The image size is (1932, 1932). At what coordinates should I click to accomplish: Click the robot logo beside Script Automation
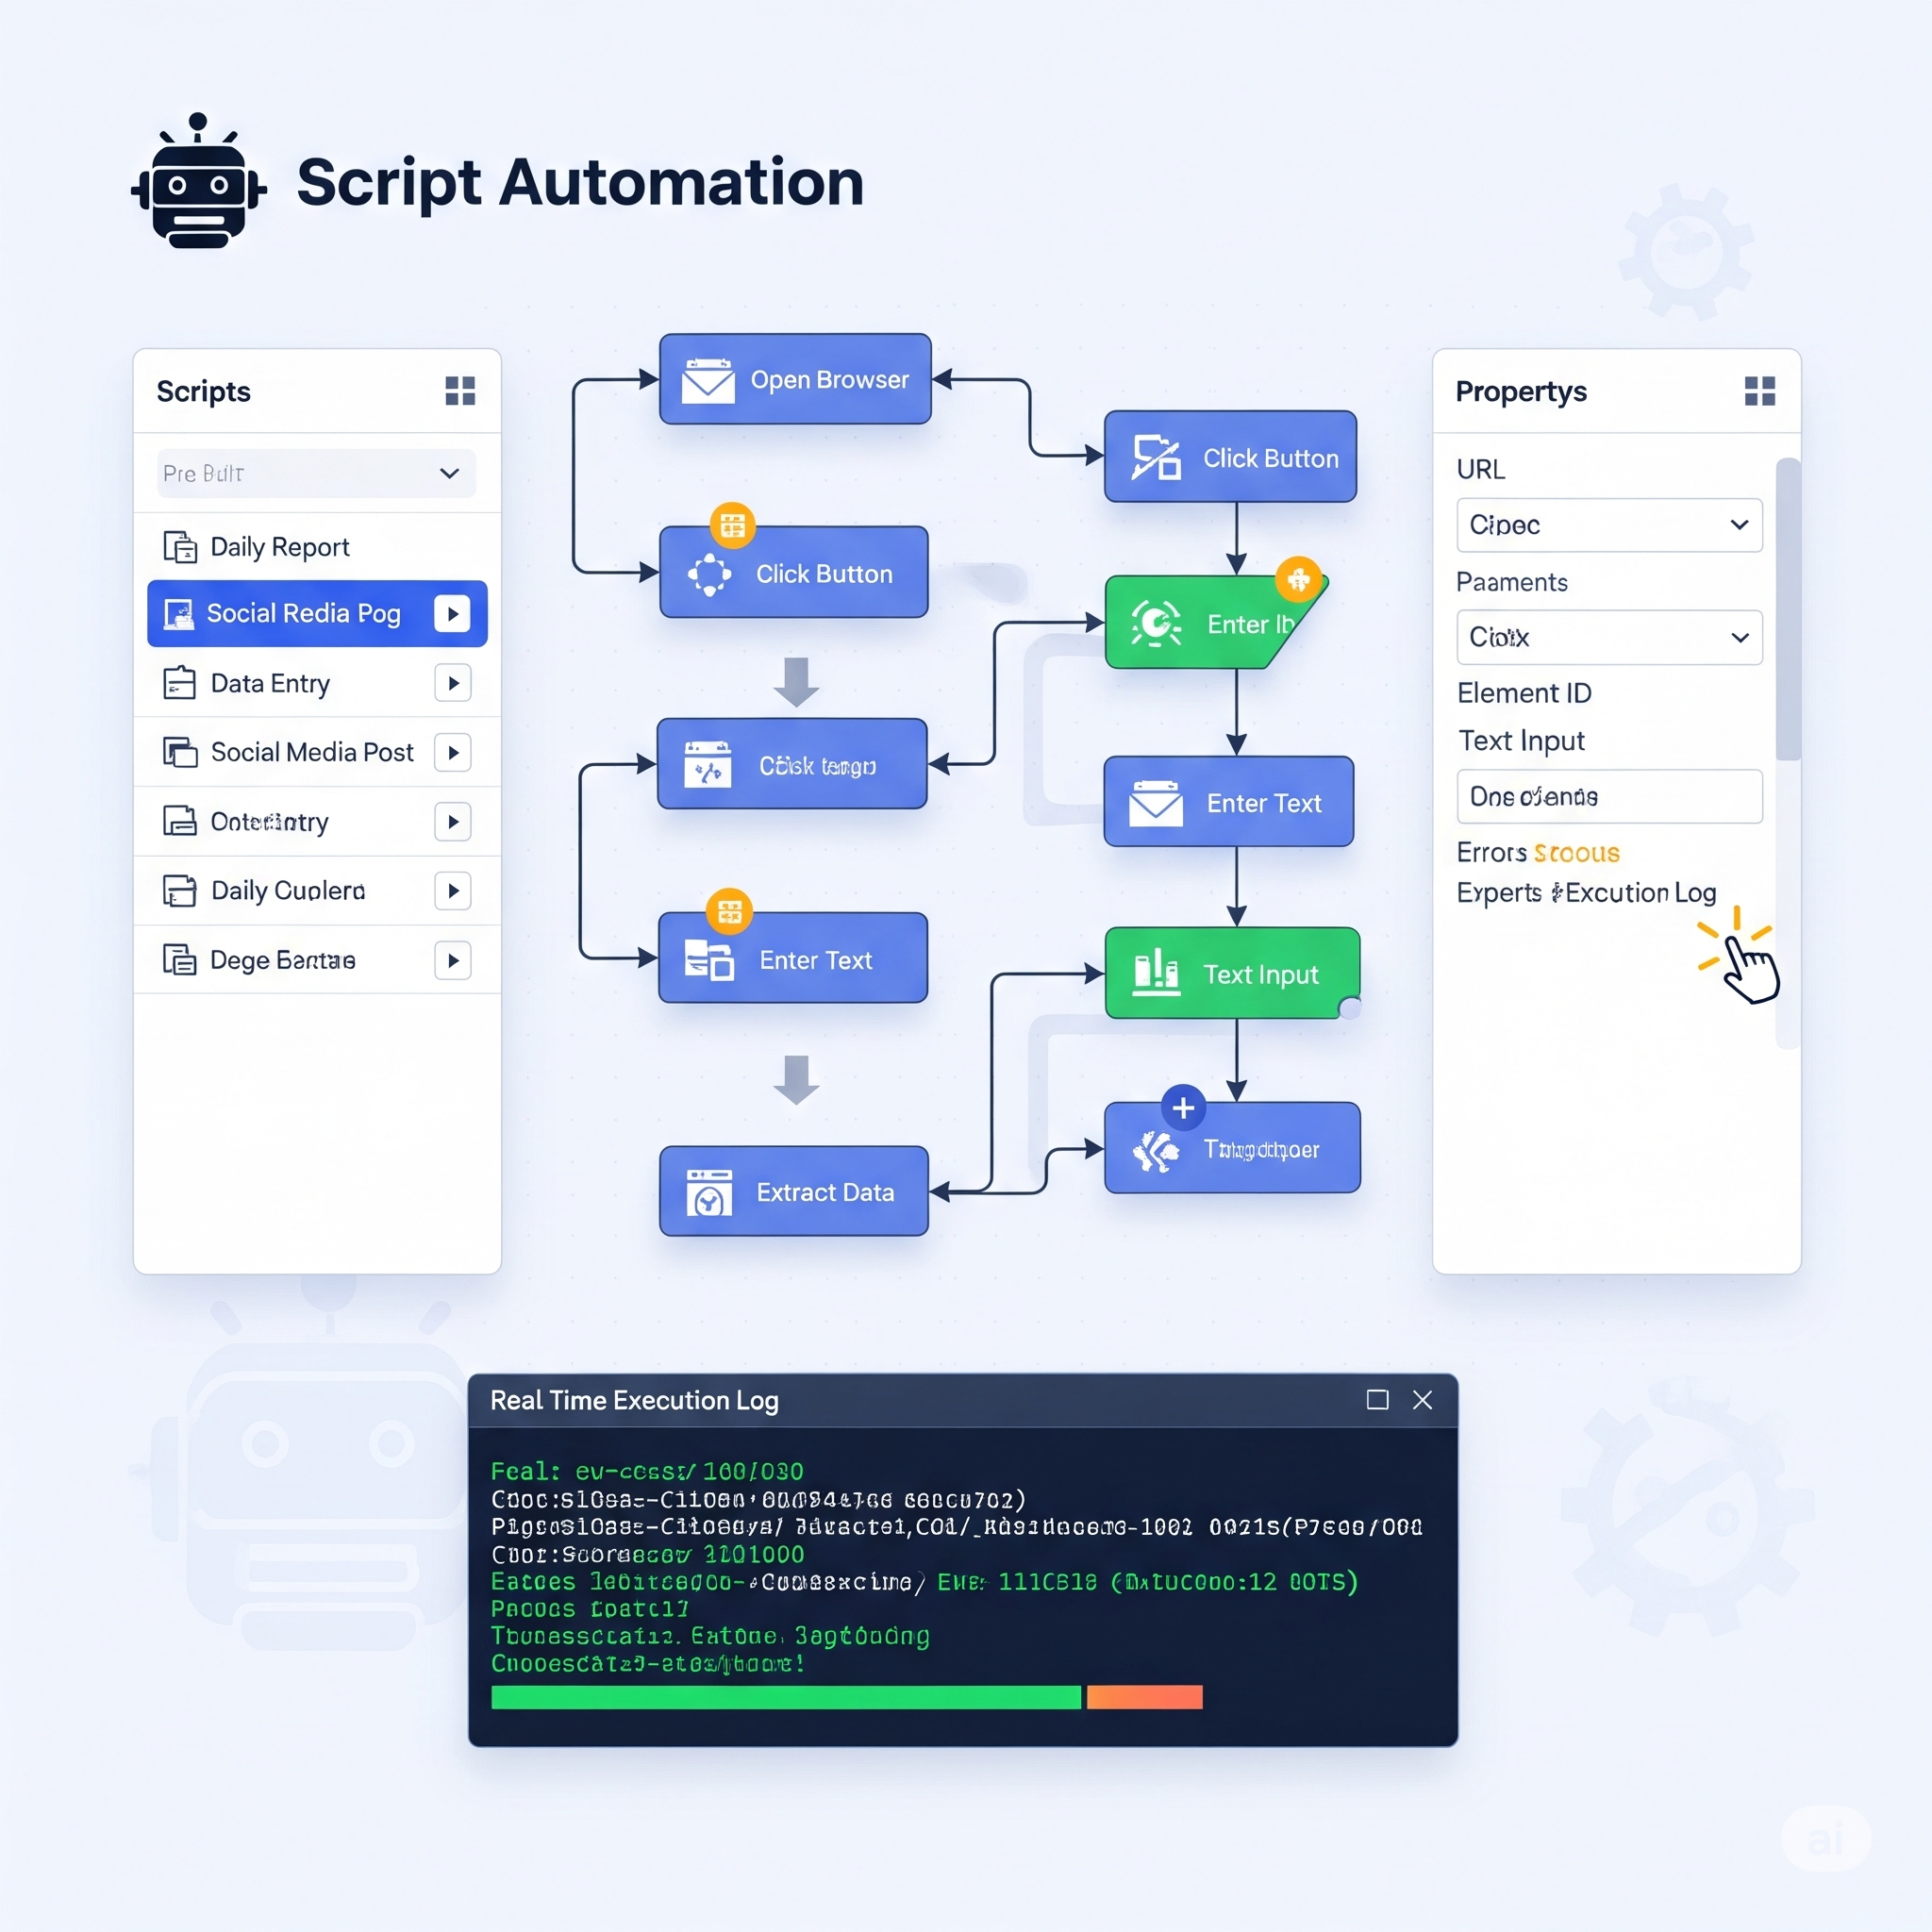(199, 182)
